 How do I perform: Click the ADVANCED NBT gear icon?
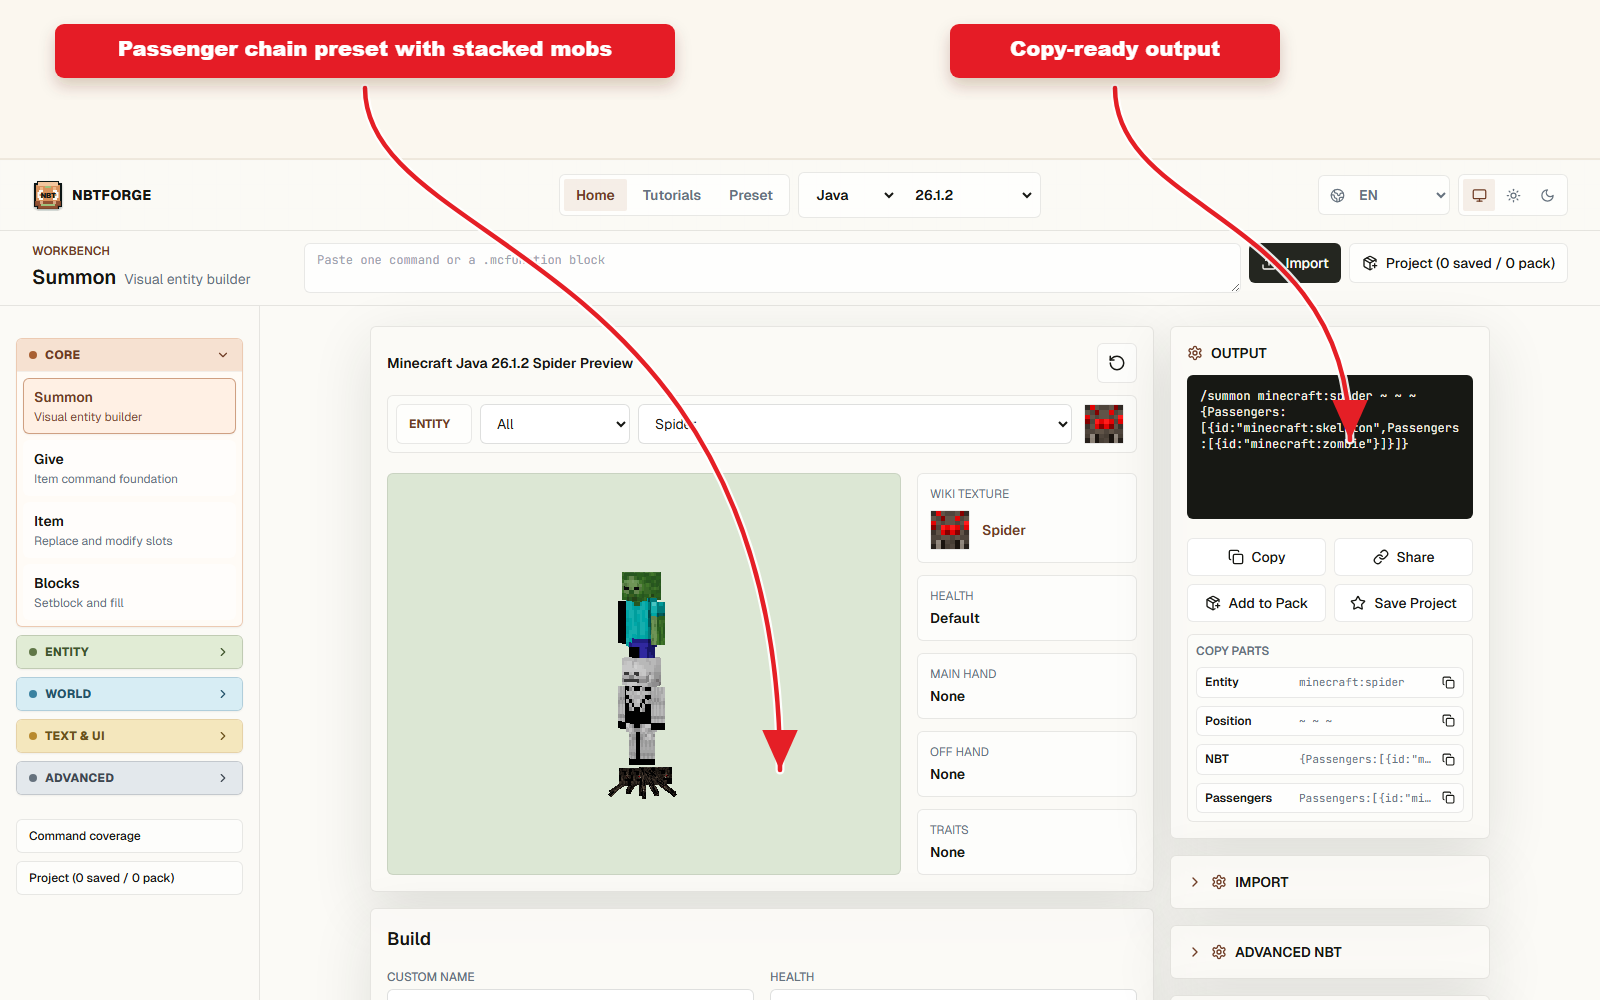point(1219,952)
